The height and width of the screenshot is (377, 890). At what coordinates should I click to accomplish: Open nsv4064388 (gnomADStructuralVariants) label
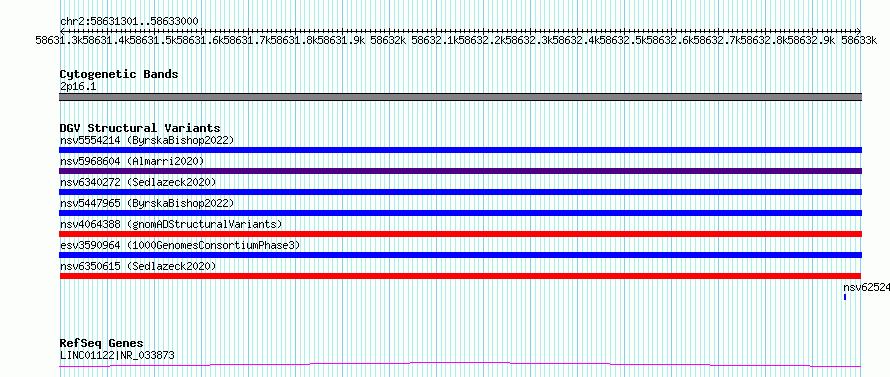tap(171, 224)
